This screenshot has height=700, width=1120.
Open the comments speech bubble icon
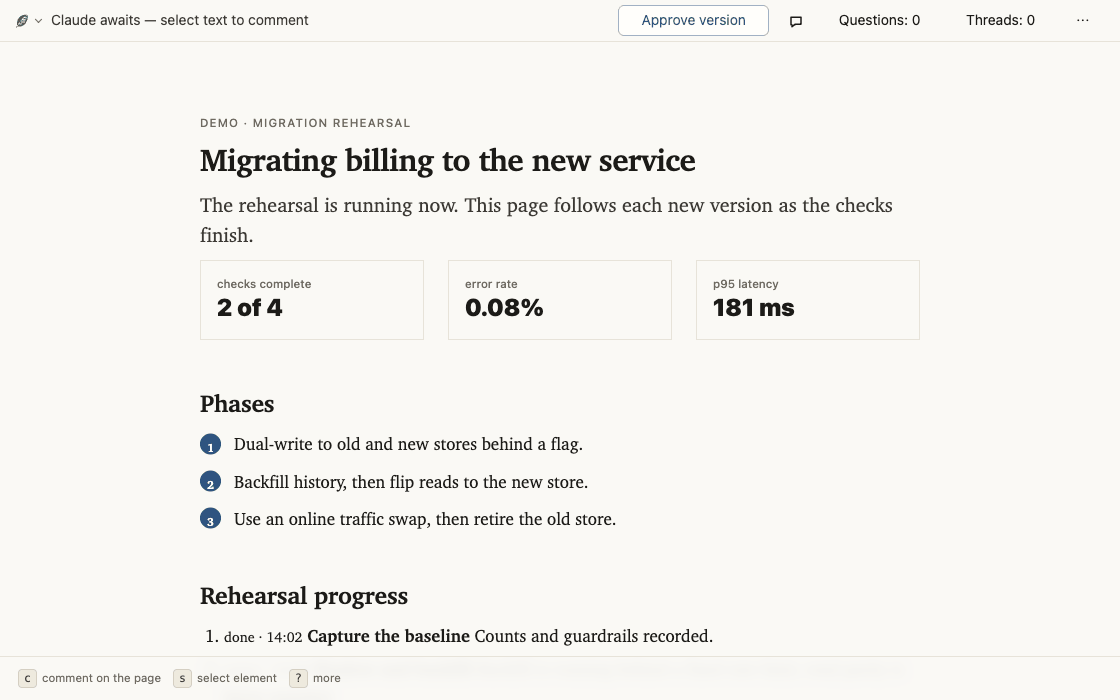click(x=796, y=21)
